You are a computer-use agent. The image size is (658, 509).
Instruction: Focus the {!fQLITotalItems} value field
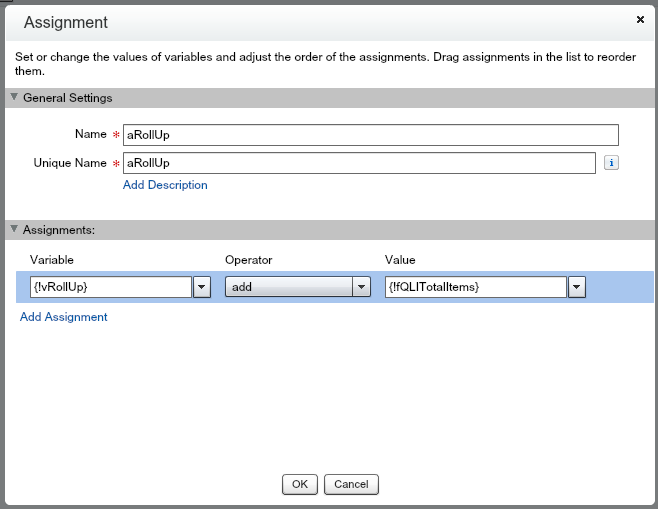click(474, 287)
